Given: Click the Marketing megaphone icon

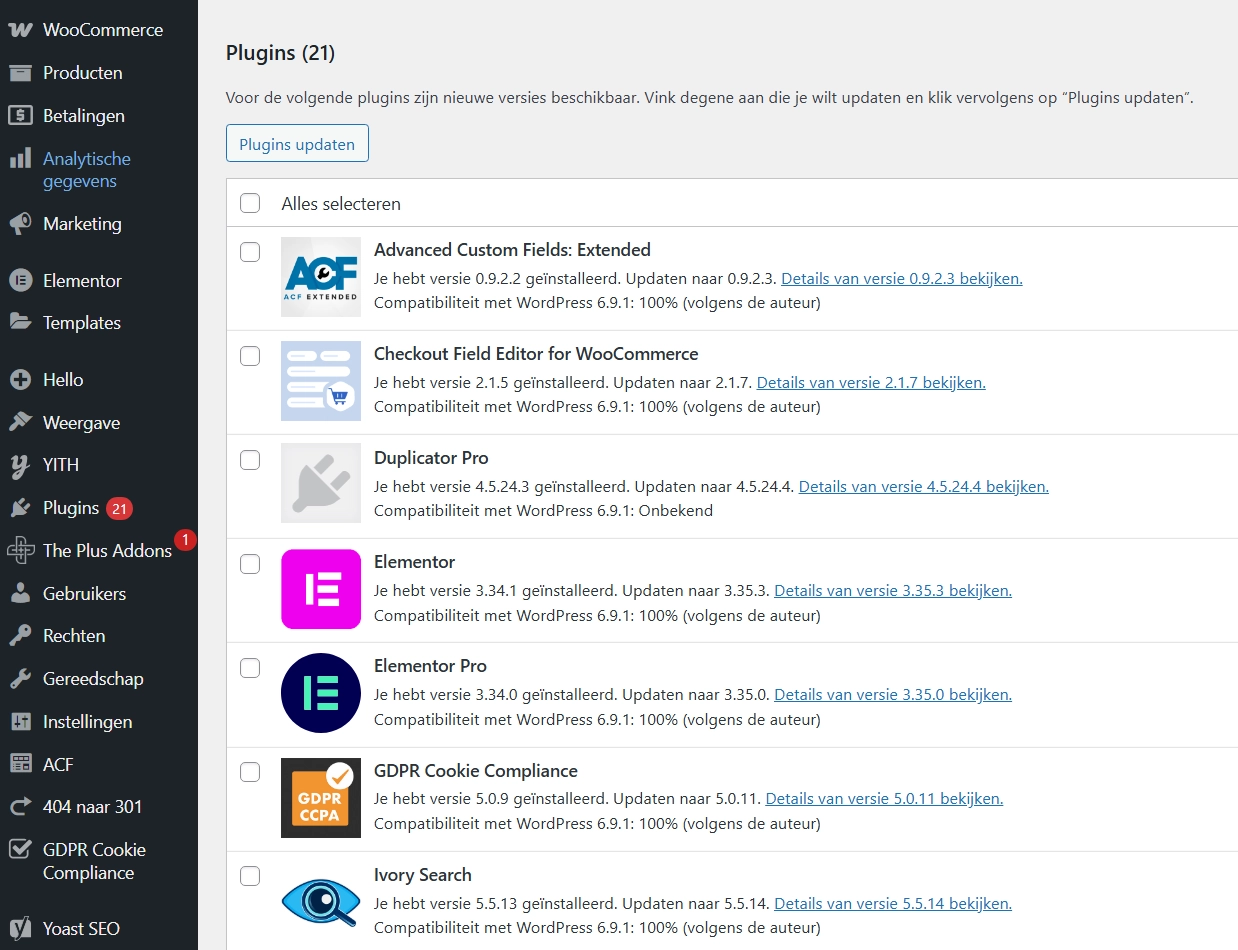Looking at the screenshot, I should [20, 224].
